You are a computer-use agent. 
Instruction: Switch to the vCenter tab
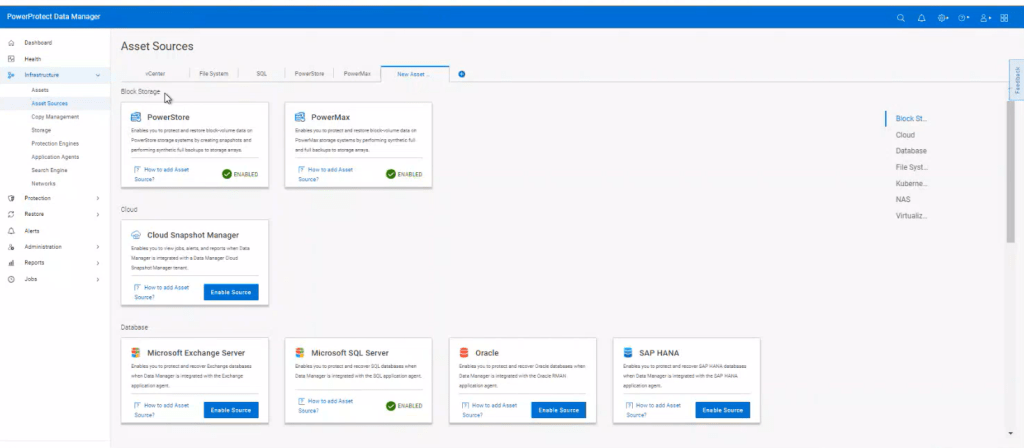155,74
